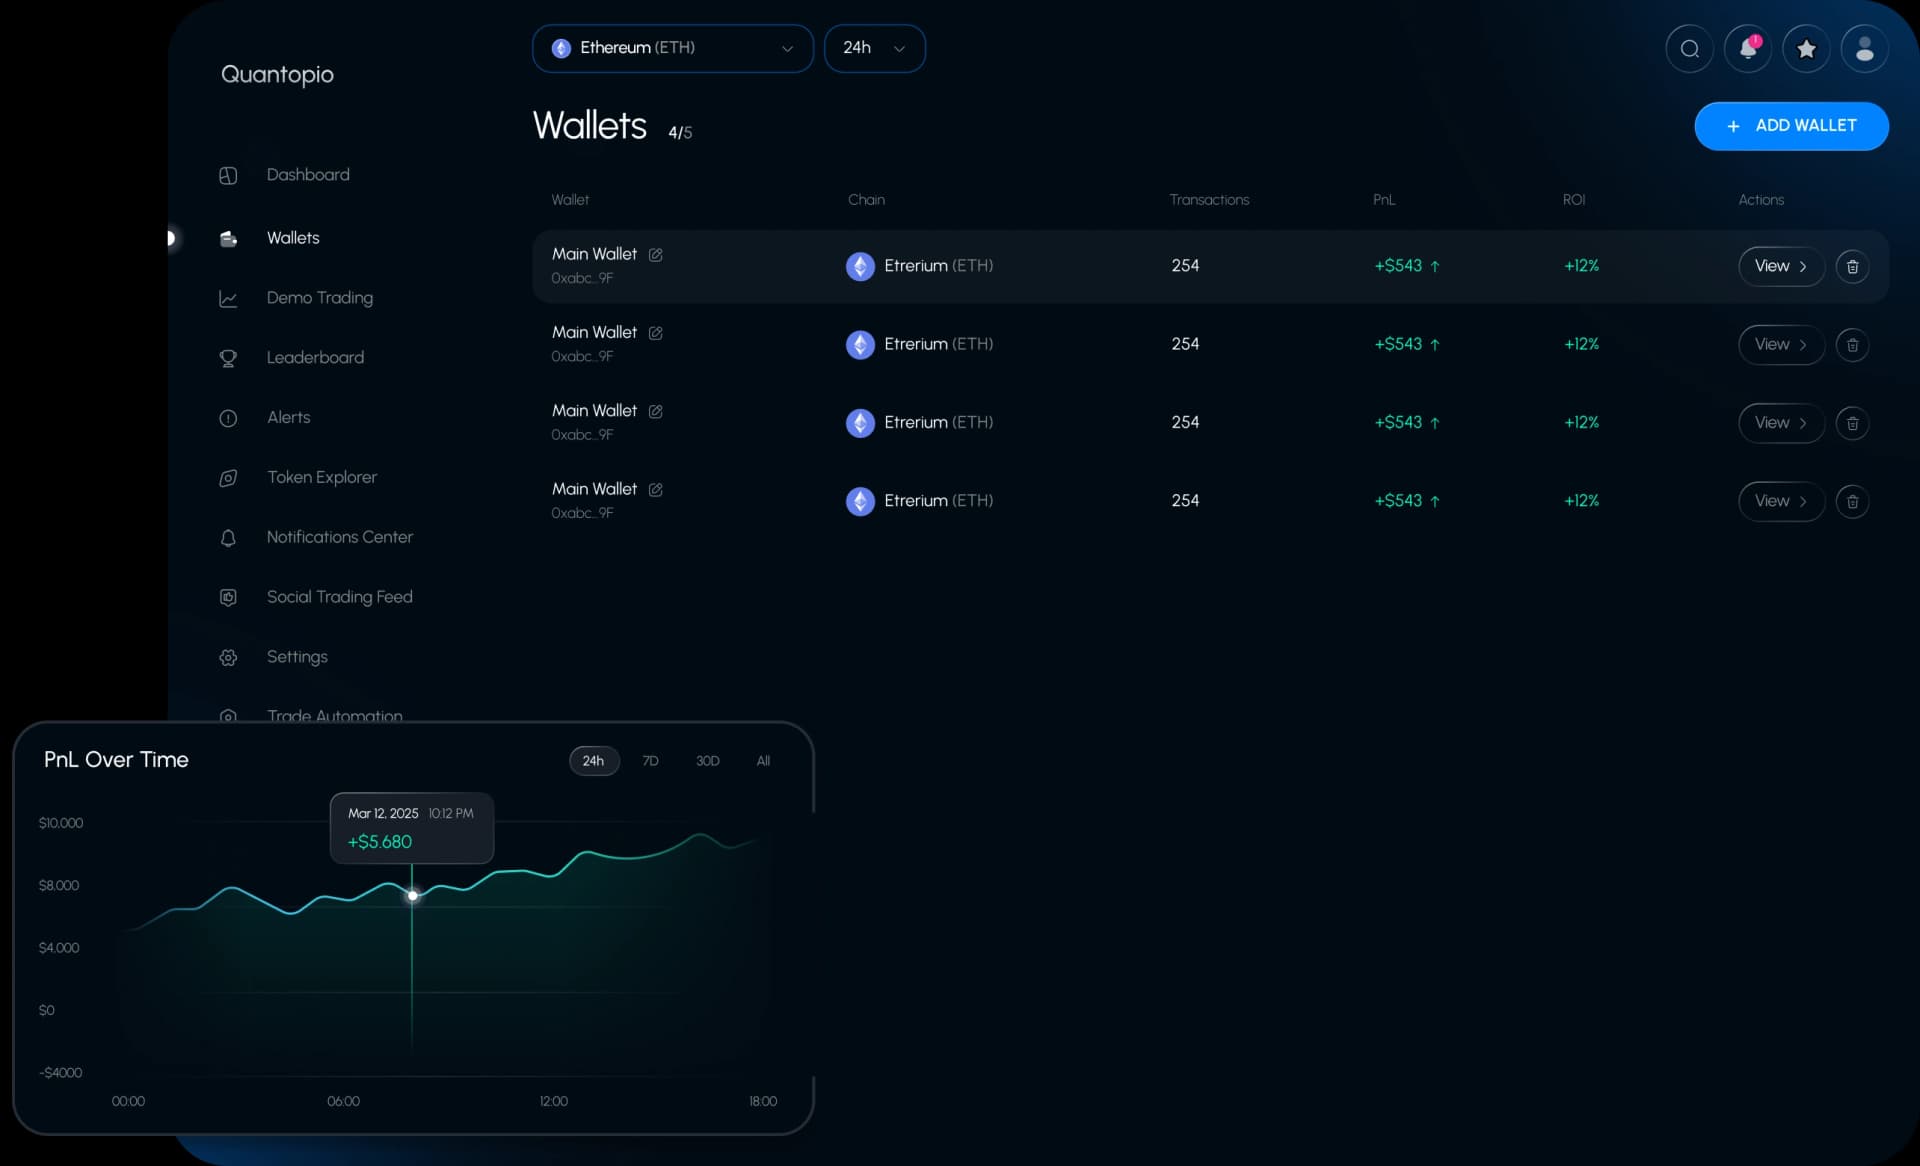The width and height of the screenshot is (1920, 1166).
Task: Open the Settings gear icon in sidebar
Action: point(228,658)
